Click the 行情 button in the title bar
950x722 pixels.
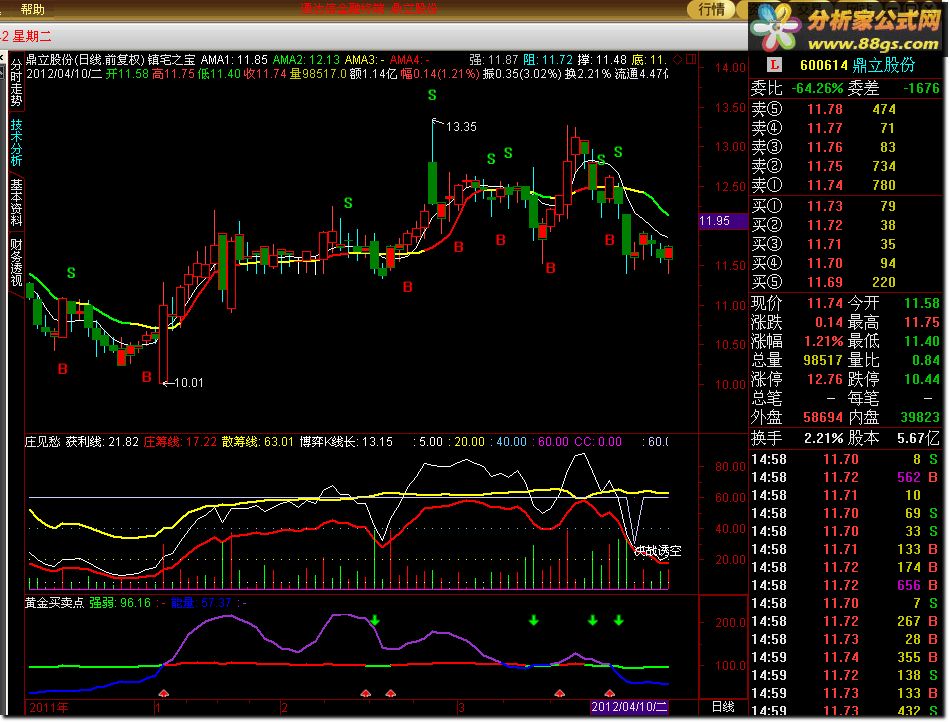tap(711, 9)
